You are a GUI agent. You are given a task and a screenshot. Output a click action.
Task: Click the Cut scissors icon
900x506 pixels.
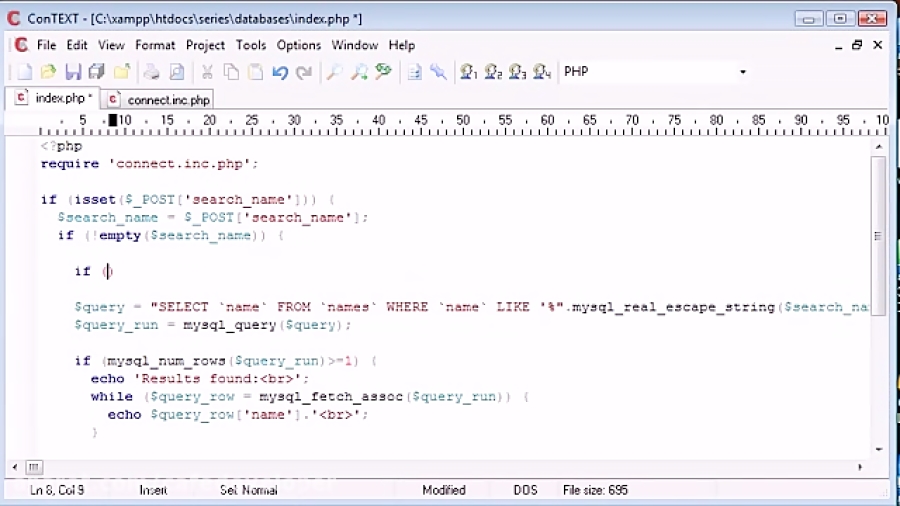click(207, 72)
